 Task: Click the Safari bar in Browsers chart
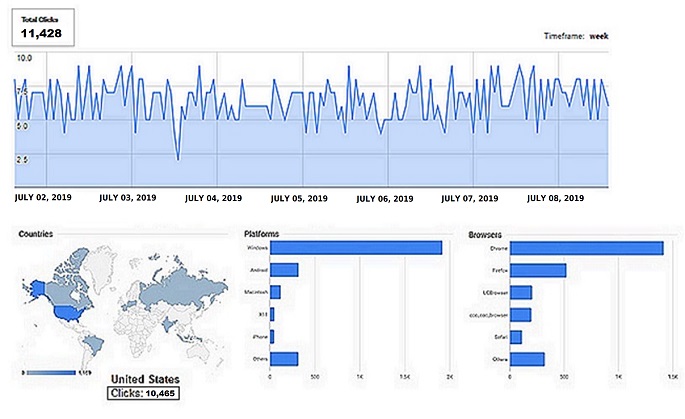(x=515, y=337)
